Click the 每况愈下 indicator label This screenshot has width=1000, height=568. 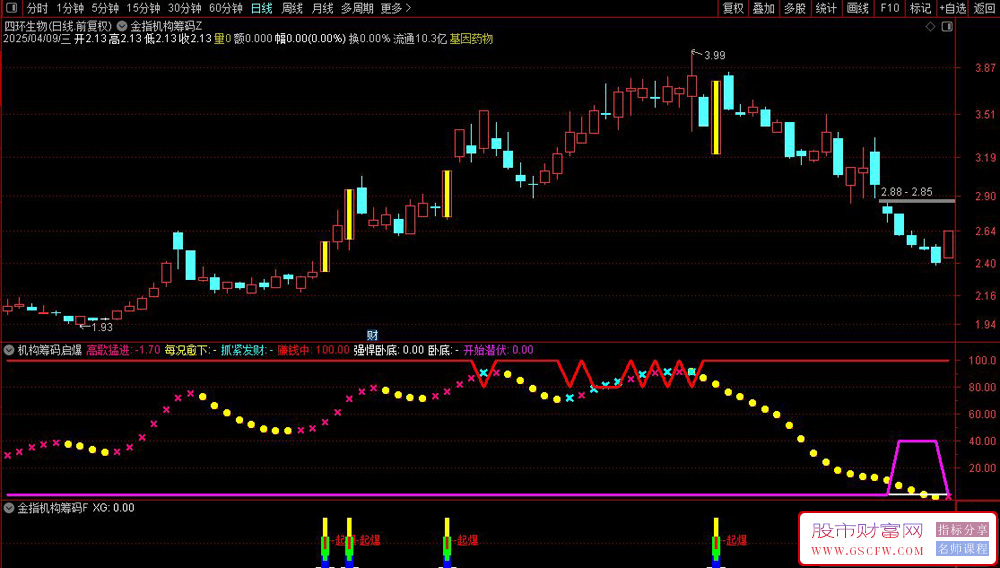pos(190,350)
